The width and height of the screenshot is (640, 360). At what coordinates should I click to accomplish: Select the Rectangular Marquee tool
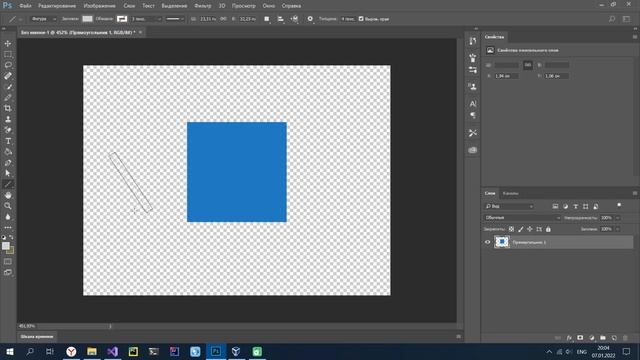(8, 54)
